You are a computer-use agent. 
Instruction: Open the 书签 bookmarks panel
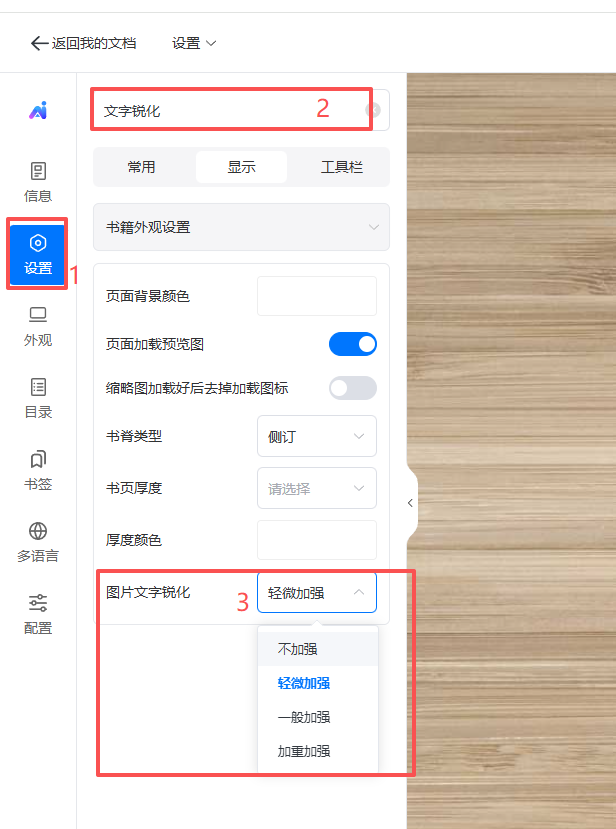coord(38,470)
